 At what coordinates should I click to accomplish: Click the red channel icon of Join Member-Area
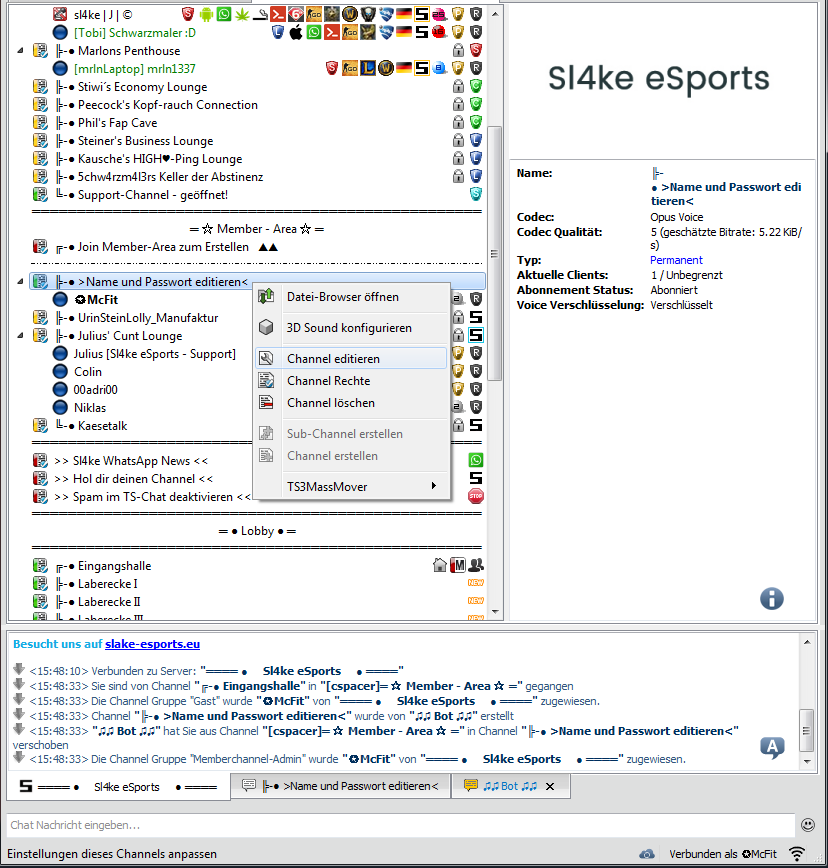coord(40,247)
